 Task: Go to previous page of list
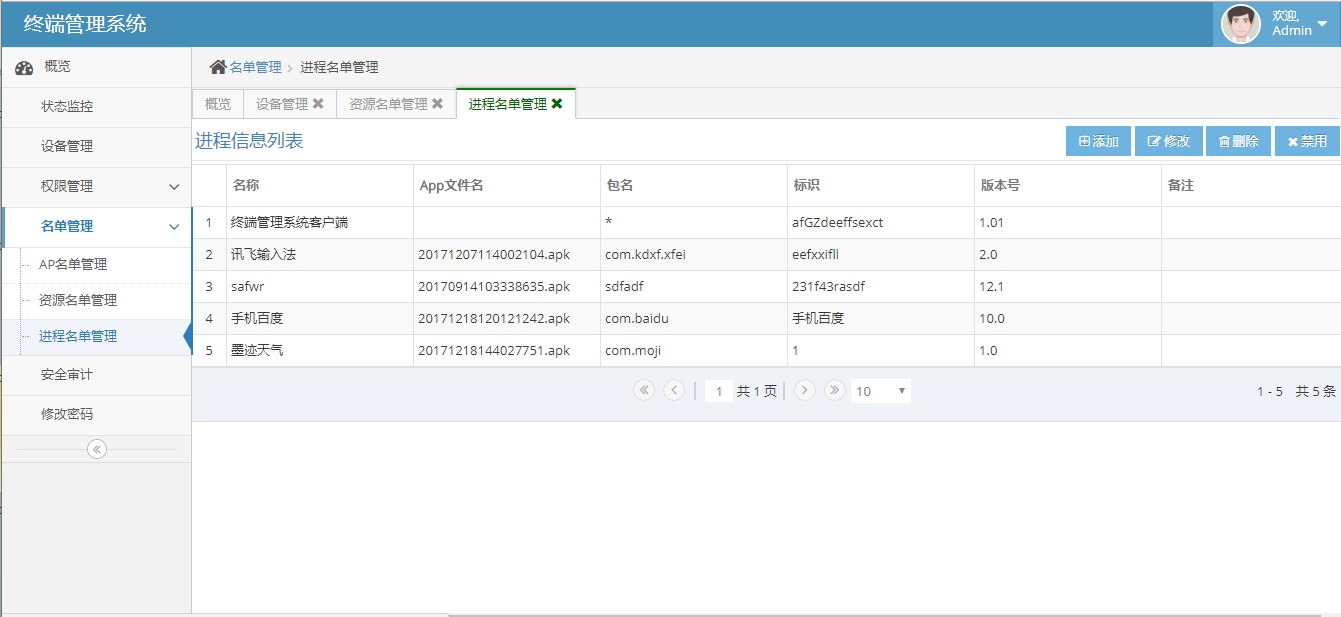(674, 391)
